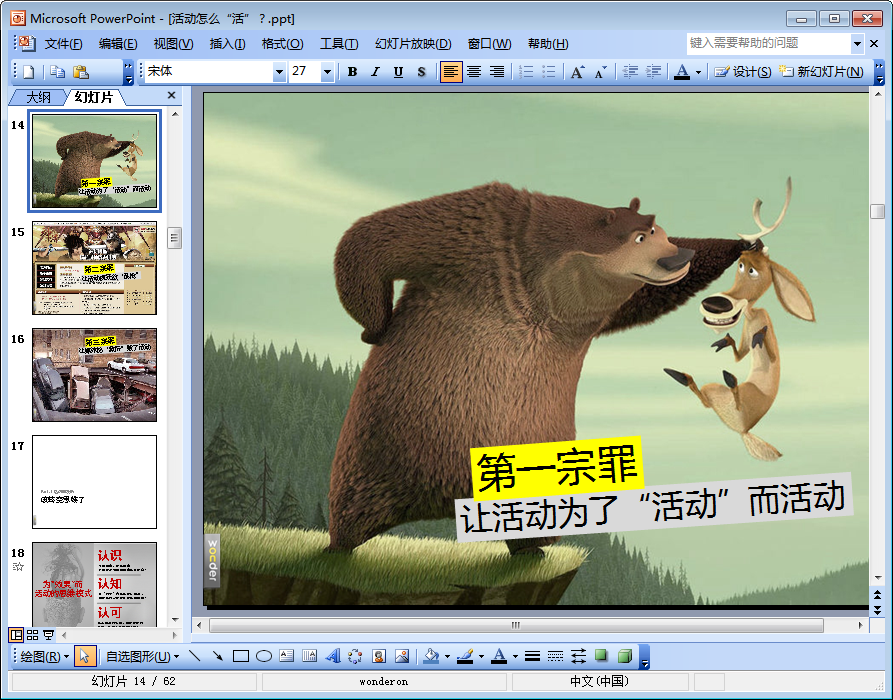Go to next slide via double-down arrows
This screenshot has width=893, height=700.
click(x=877, y=609)
